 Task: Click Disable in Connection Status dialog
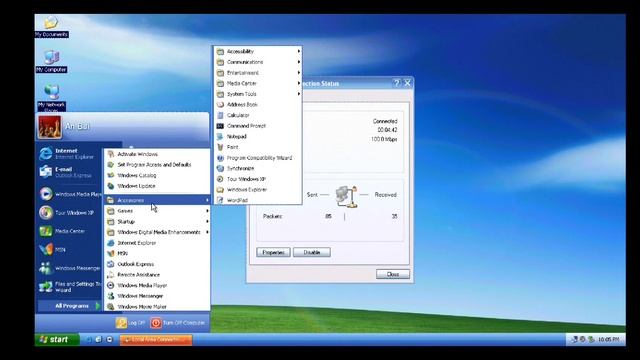point(311,252)
